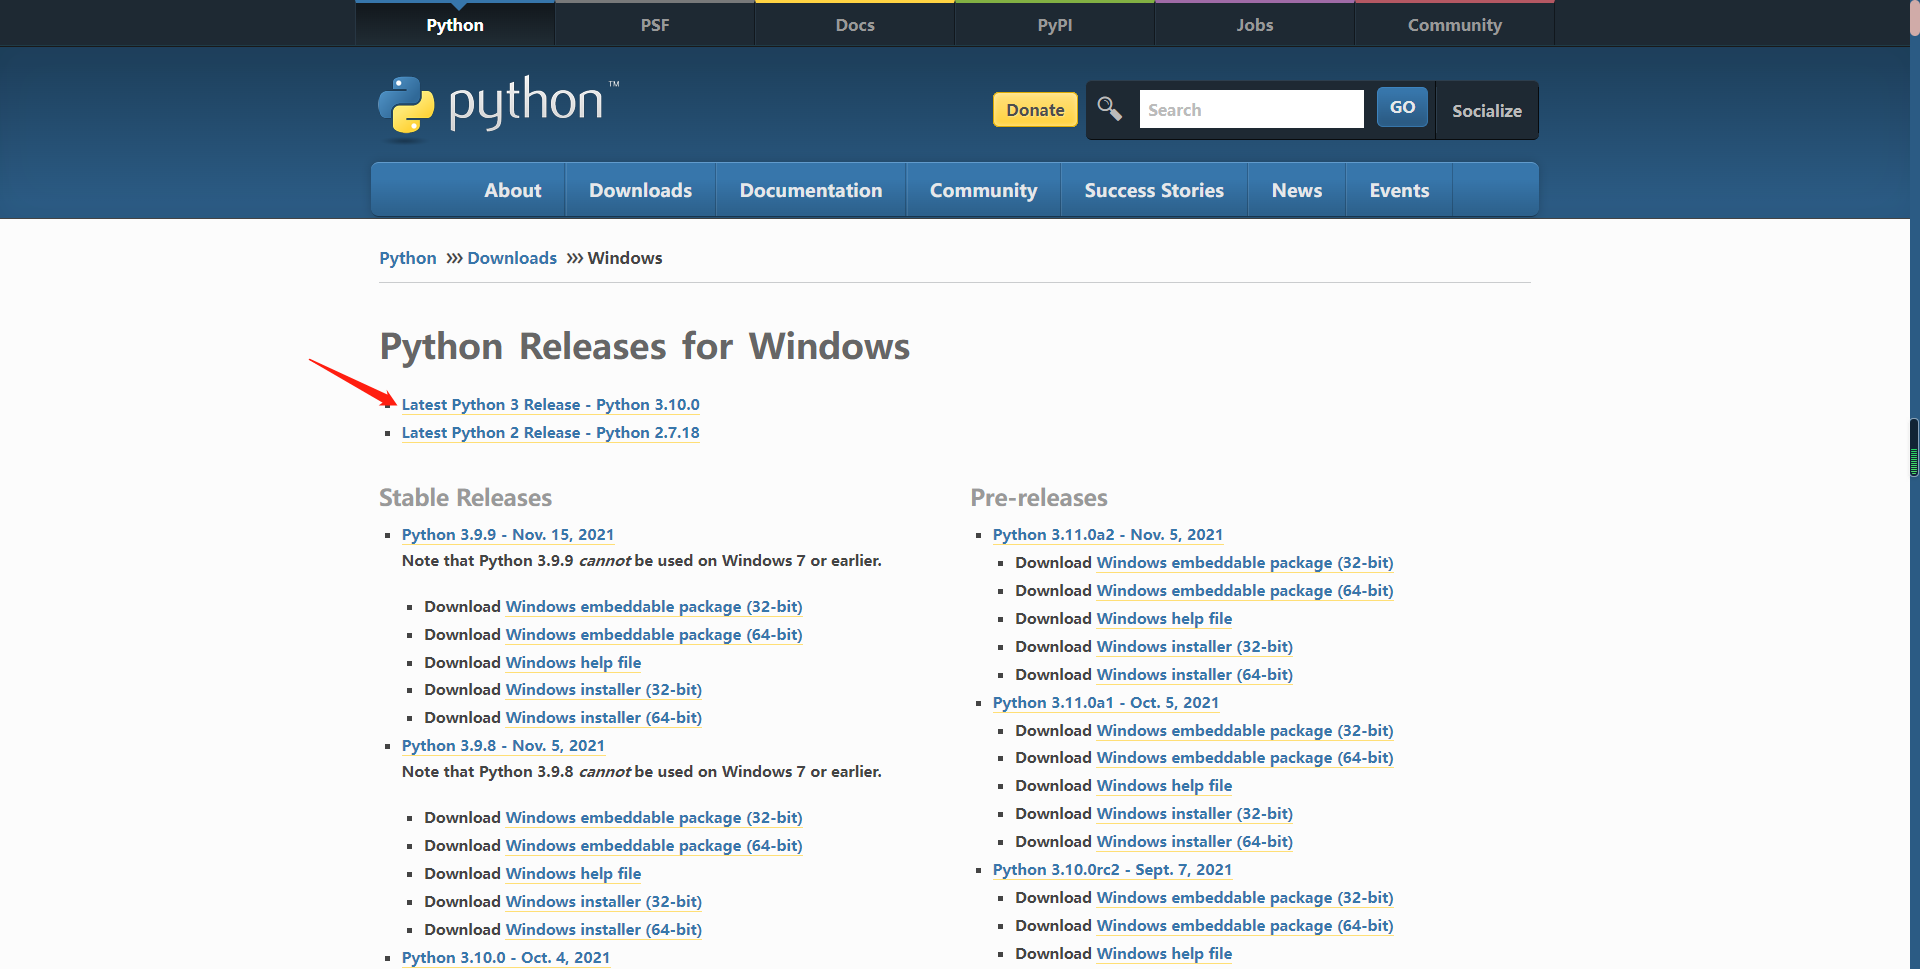
Task: Download 3.9.9 Windows embeddable package (64-bit)
Action: point(654,635)
